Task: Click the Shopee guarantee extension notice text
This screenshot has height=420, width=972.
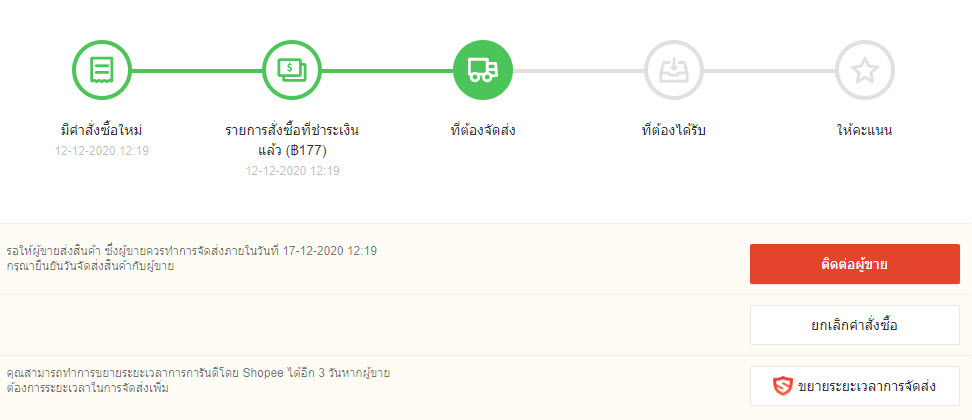Action: click(x=197, y=372)
